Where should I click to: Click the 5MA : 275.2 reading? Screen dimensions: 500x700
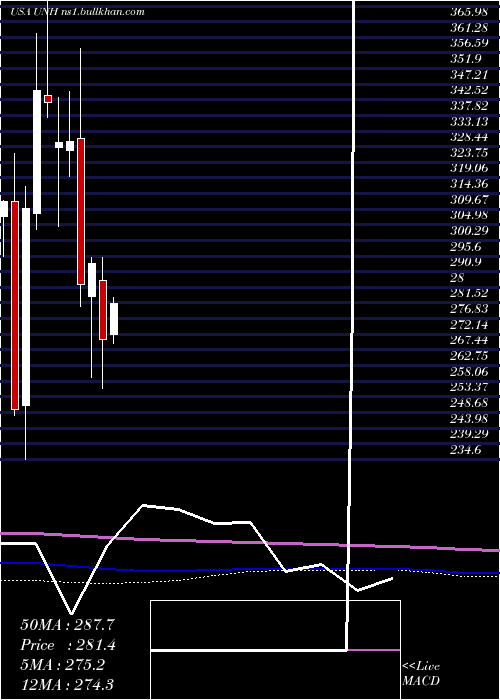pyautogui.click(x=62, y=665)
